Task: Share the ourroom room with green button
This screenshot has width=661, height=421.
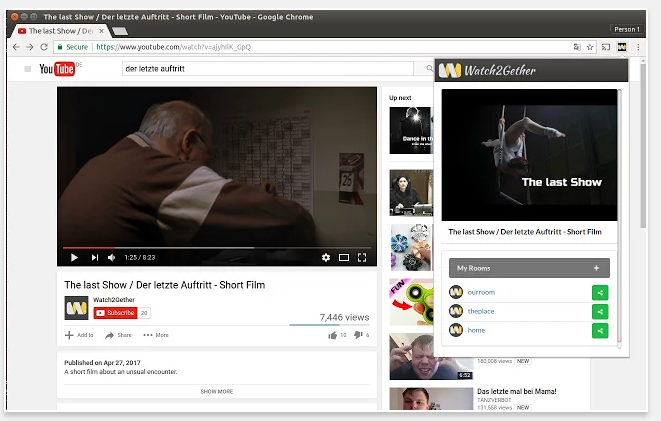Action: (599, 292)
